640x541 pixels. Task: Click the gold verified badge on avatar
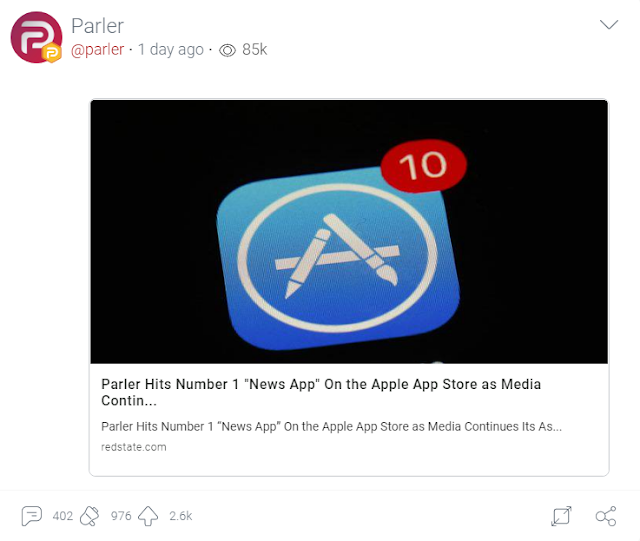51,53
